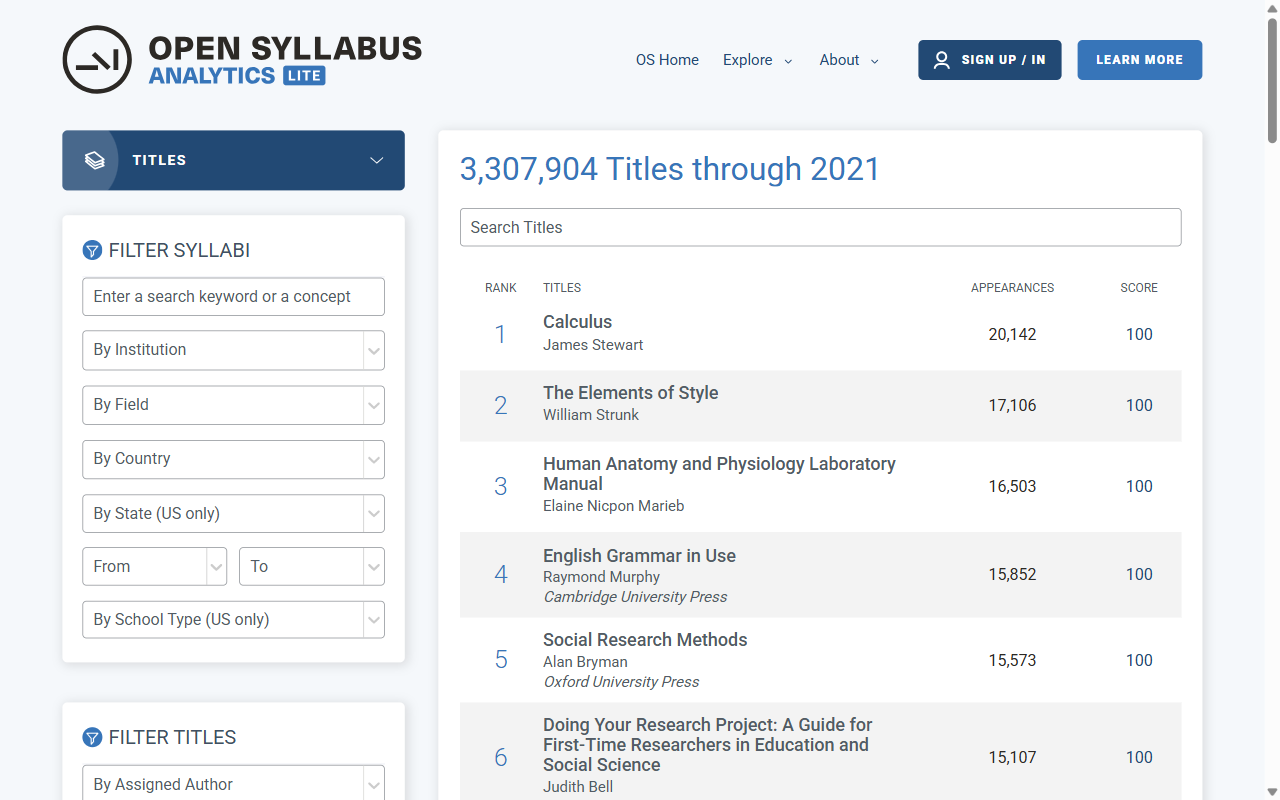Open the By Institution dropdown
The width and height of the screenshot is (1280, 800).
[233, 350]
